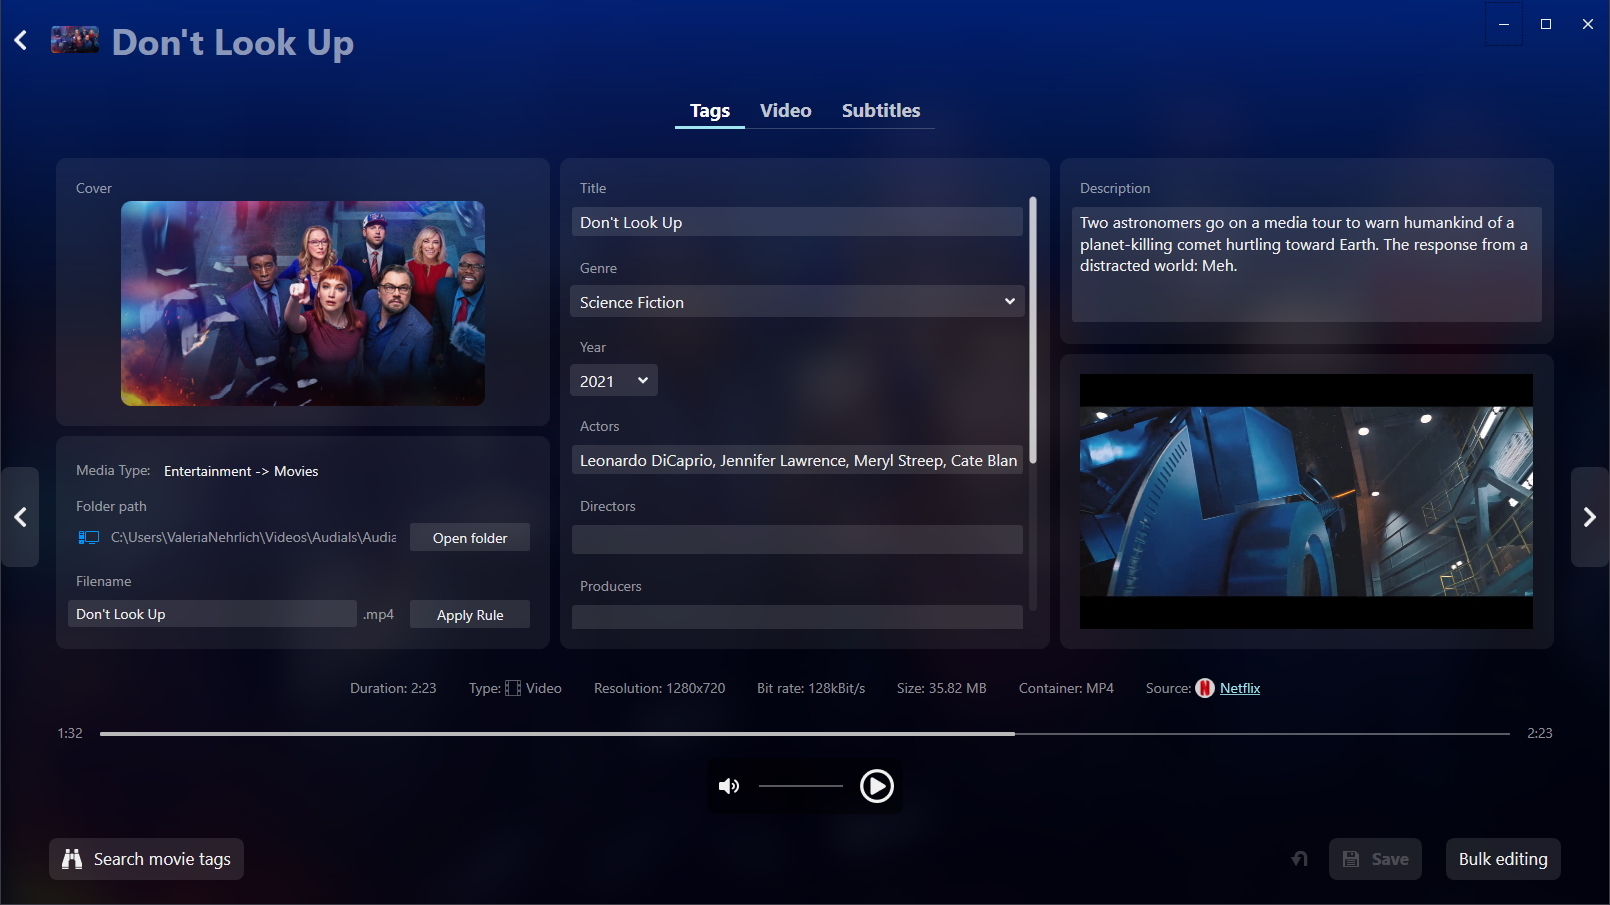Click the computer icon beside the folder path
Screen dimensions: 1610x905
click(89, 538)
